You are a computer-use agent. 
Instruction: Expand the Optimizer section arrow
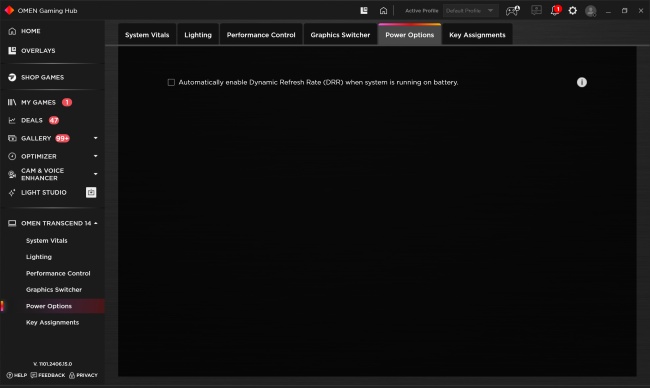tap(96, 156)
